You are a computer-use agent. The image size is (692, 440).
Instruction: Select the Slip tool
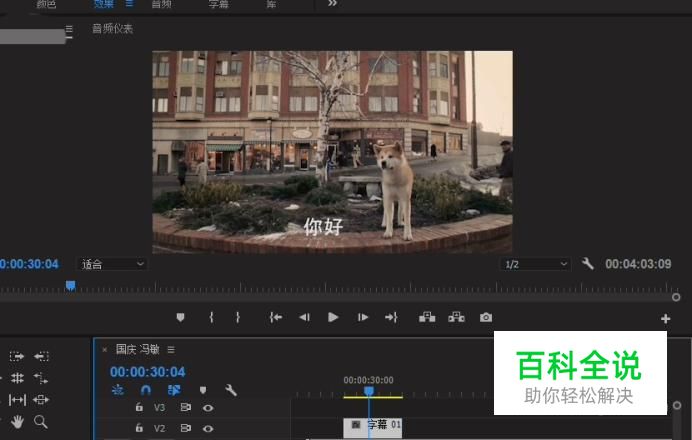pos(17,400)
